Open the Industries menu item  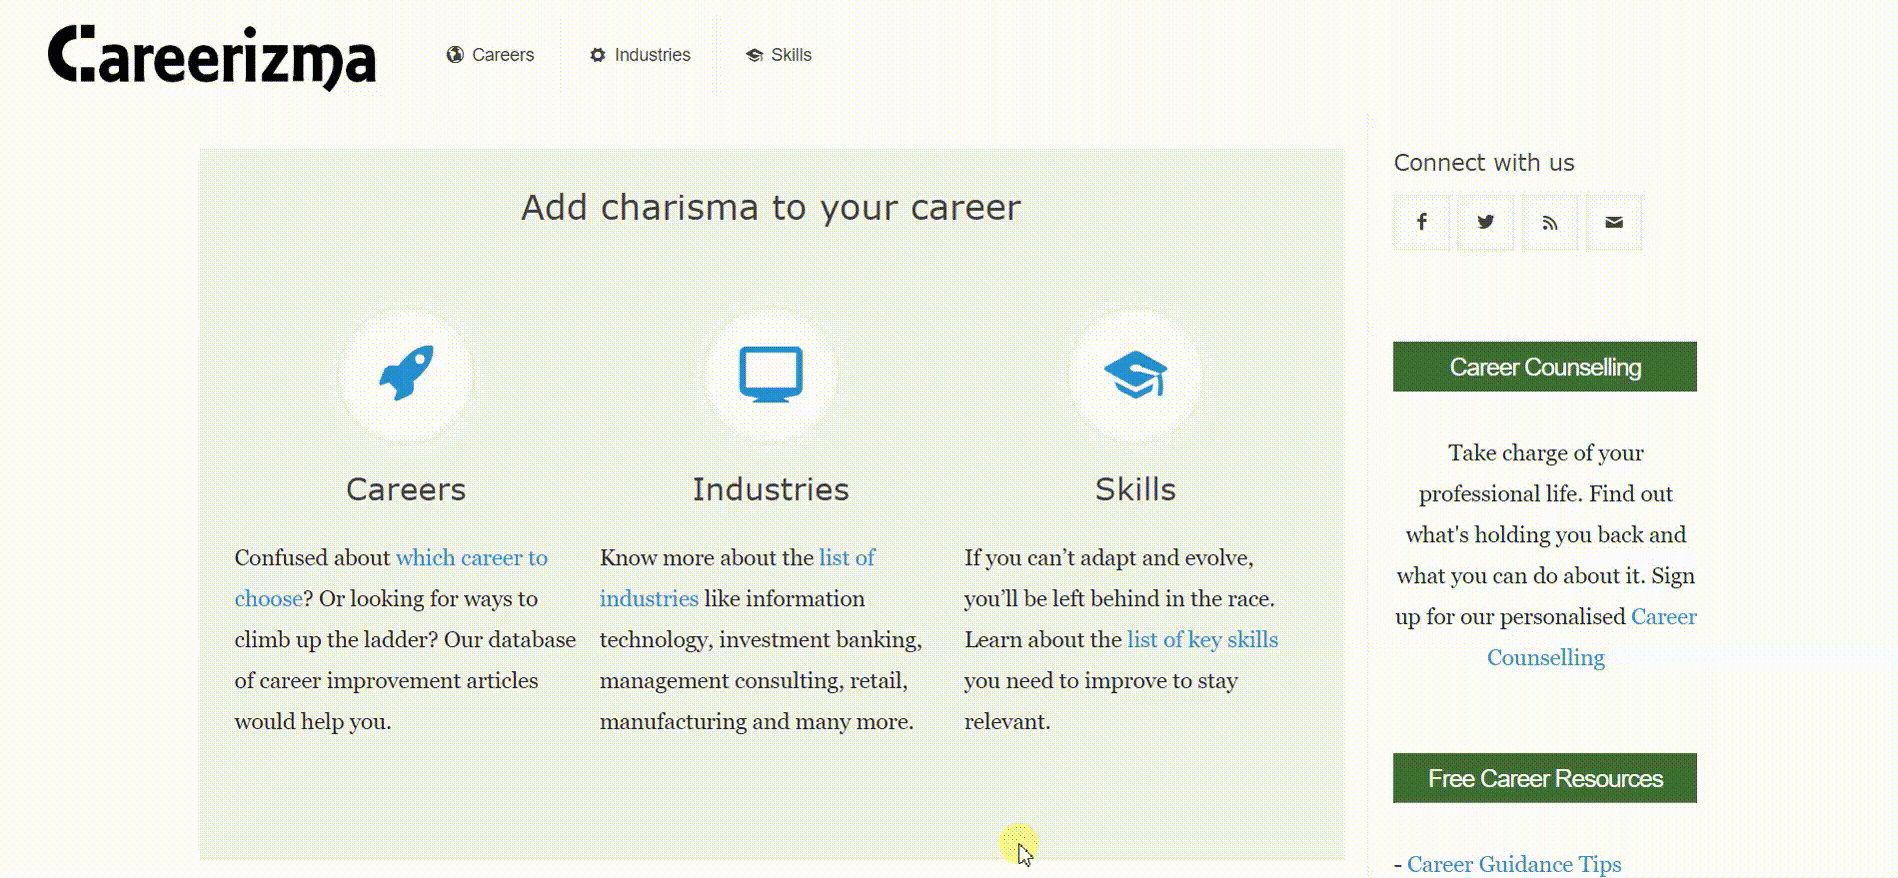pyautogui.click(x=640, y=55)
